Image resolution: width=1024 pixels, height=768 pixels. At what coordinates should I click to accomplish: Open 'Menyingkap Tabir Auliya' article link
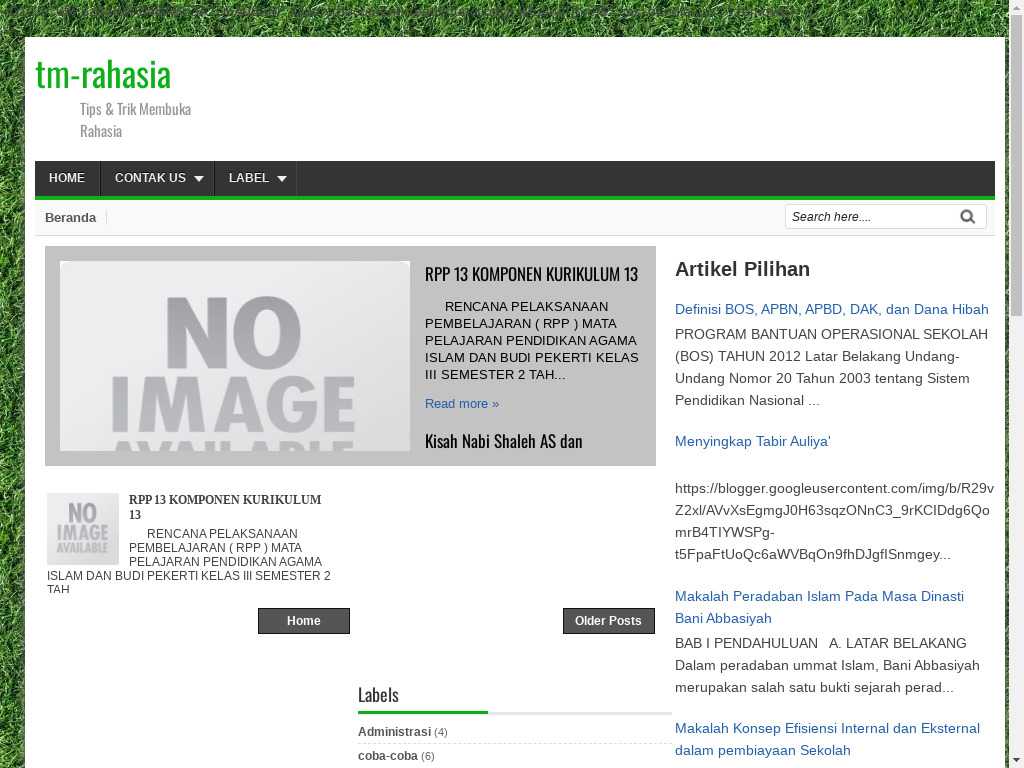coord(752,442)
